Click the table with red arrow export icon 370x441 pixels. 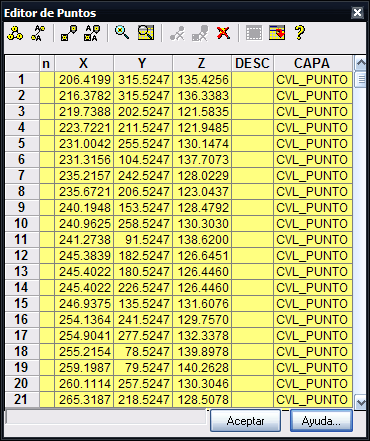[x=277, y=33]
